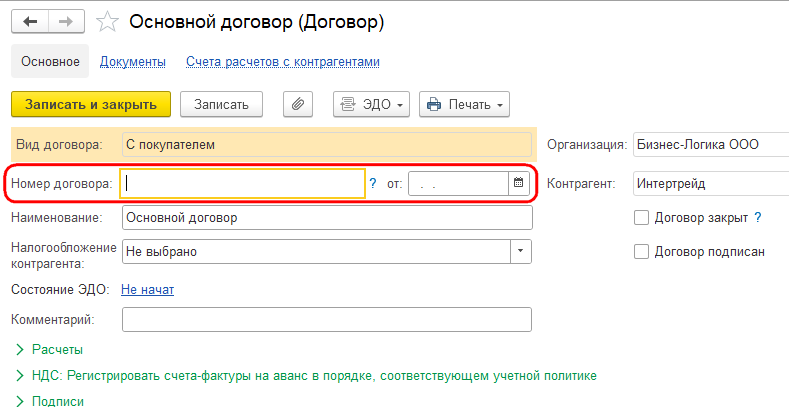Click the Вид договора field С покупателем
The width and height of the screenshot is (789, 407).
click(x=327, y=145)
